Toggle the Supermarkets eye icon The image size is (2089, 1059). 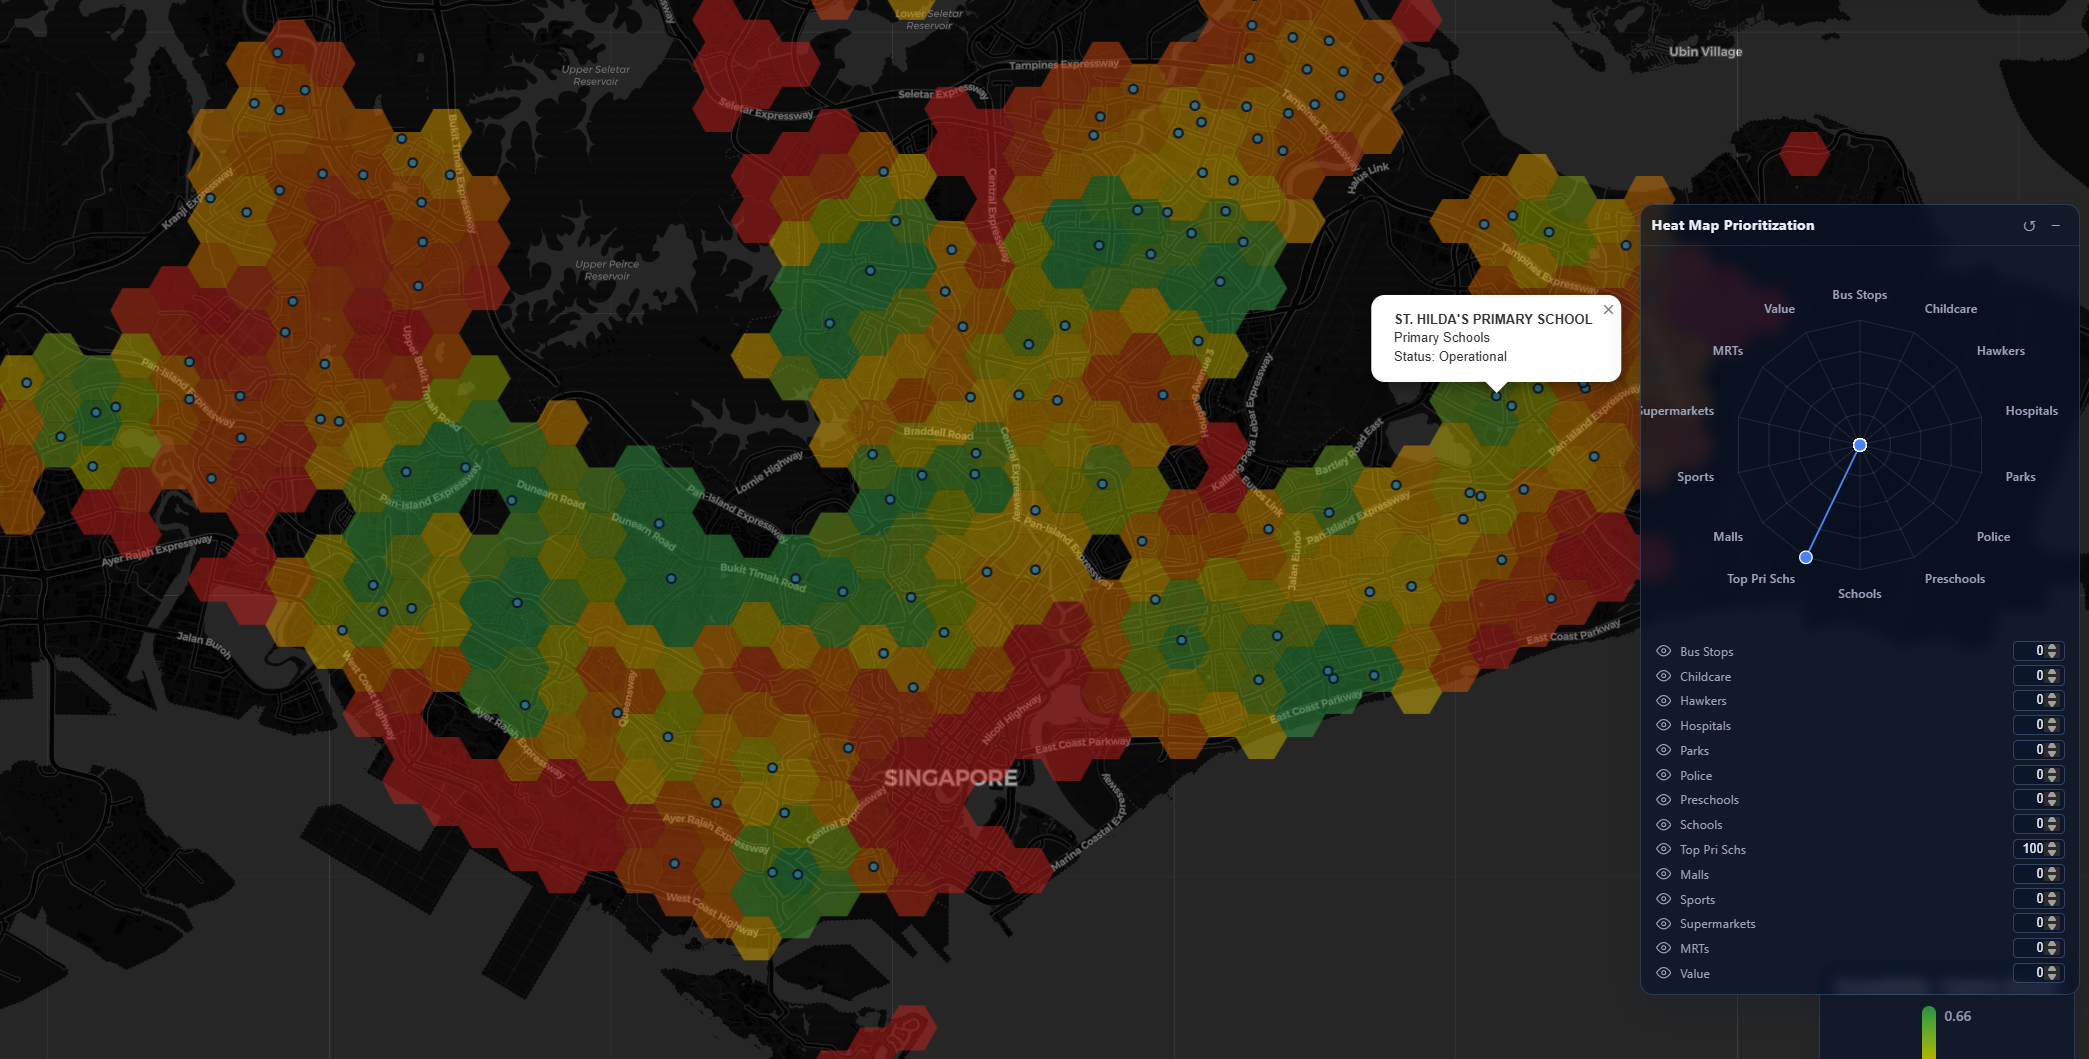(x=1664, y=923)
